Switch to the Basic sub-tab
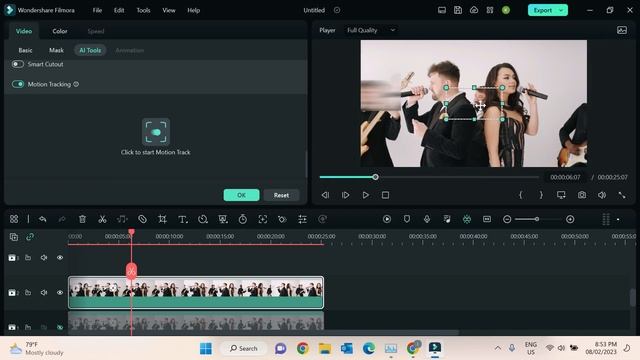Viewport: 640px width, 360px height. click(25, 50)
